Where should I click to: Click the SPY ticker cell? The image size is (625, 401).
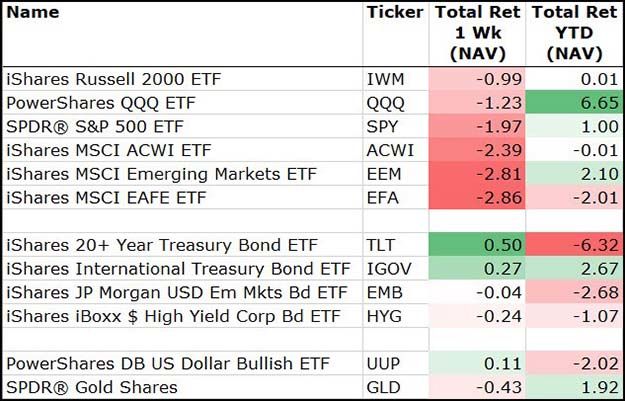tap(384, 126)
